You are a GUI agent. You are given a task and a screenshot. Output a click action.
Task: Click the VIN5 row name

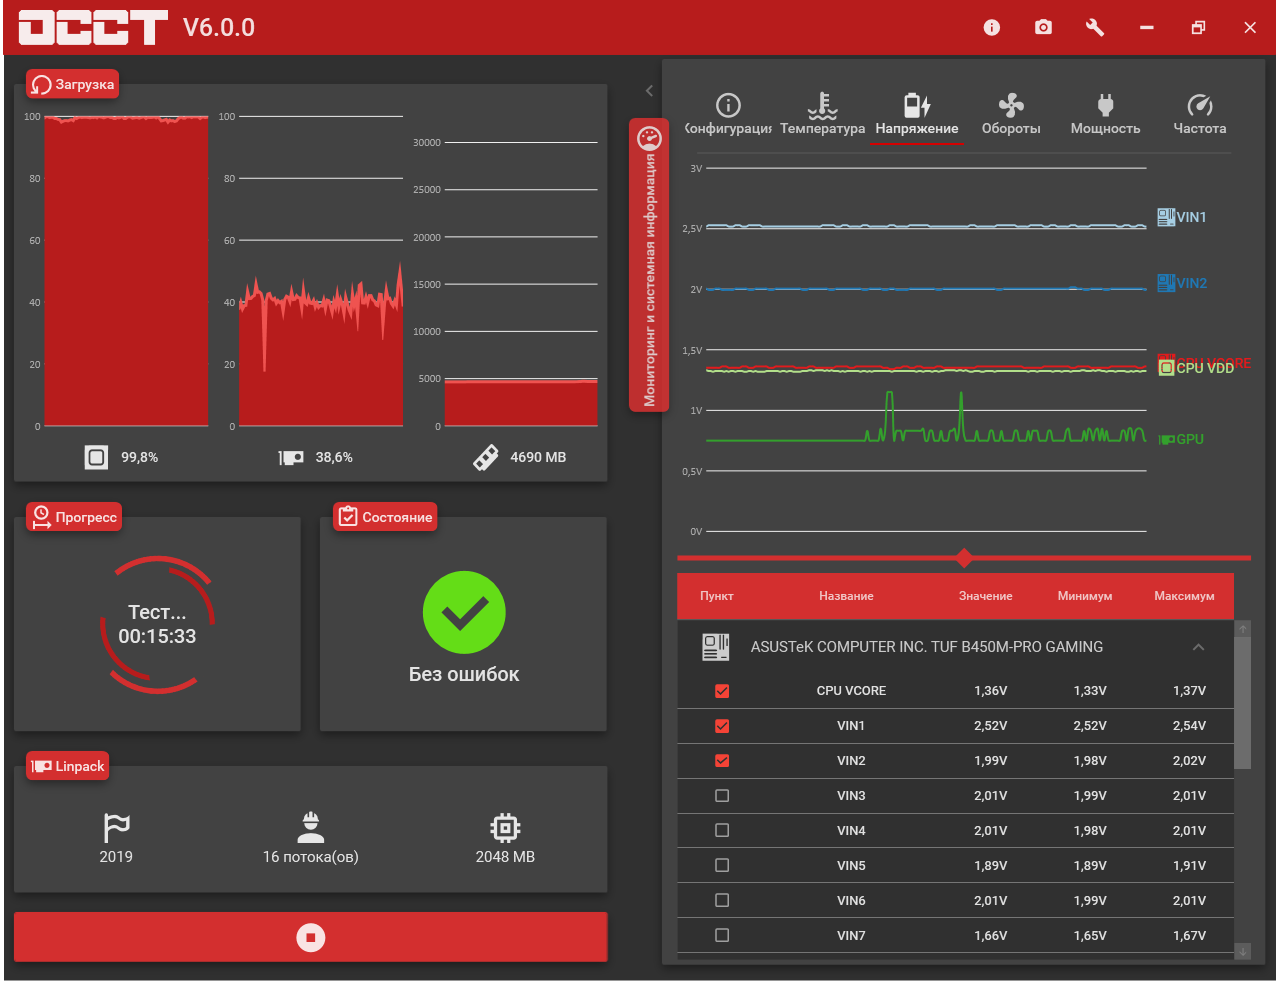(851, 866)
